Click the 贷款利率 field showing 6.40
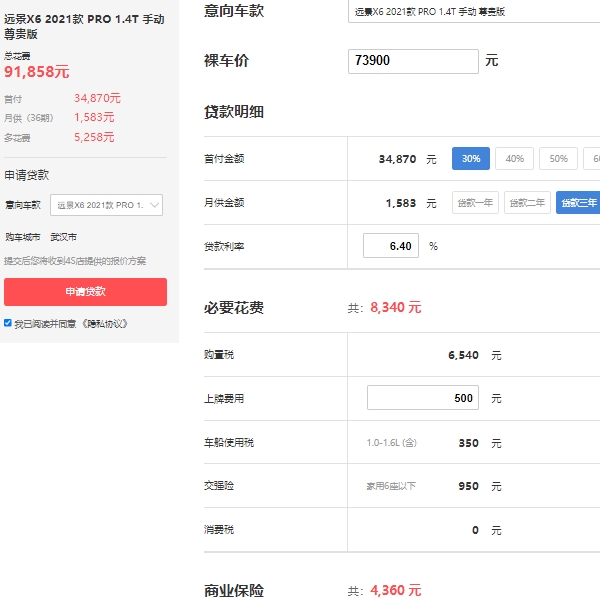This screenshot has height=600, width=600. click(391, 246)
